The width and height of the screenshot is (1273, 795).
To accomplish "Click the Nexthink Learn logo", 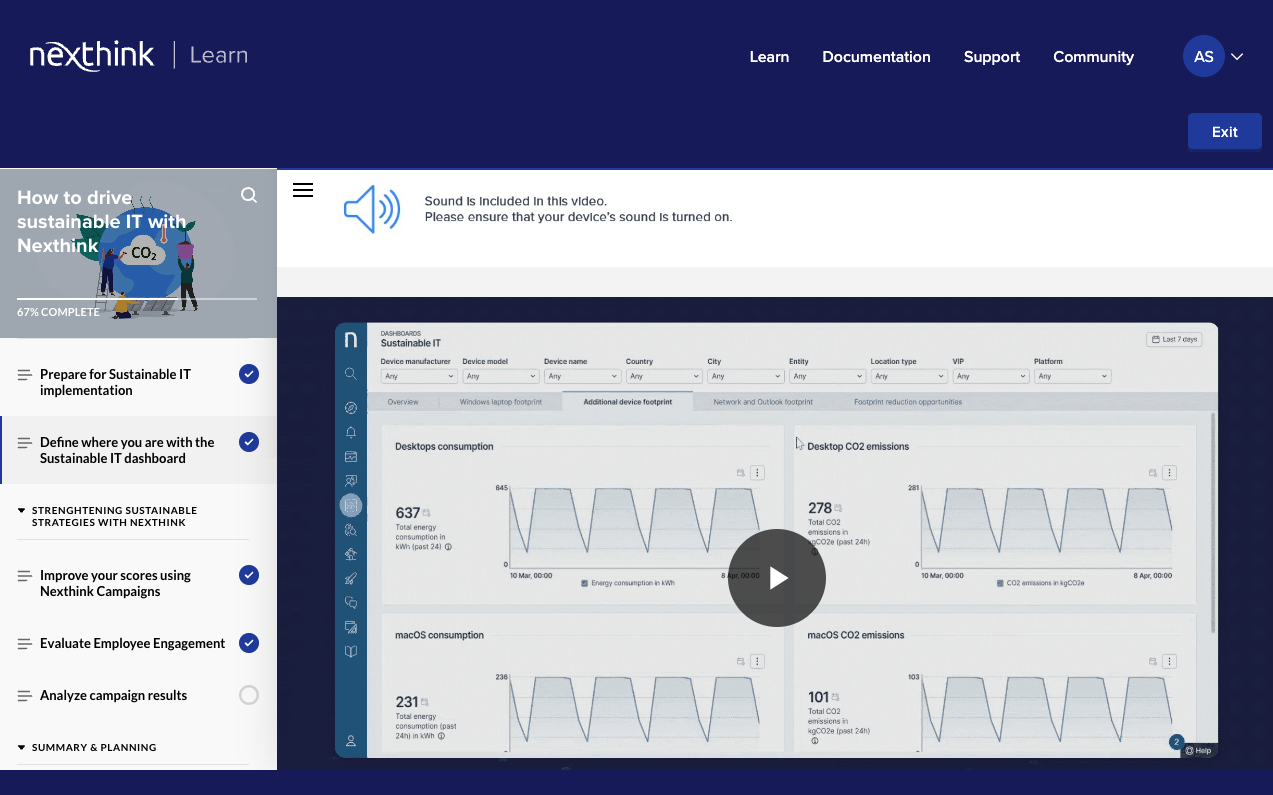I will point(138,56).
